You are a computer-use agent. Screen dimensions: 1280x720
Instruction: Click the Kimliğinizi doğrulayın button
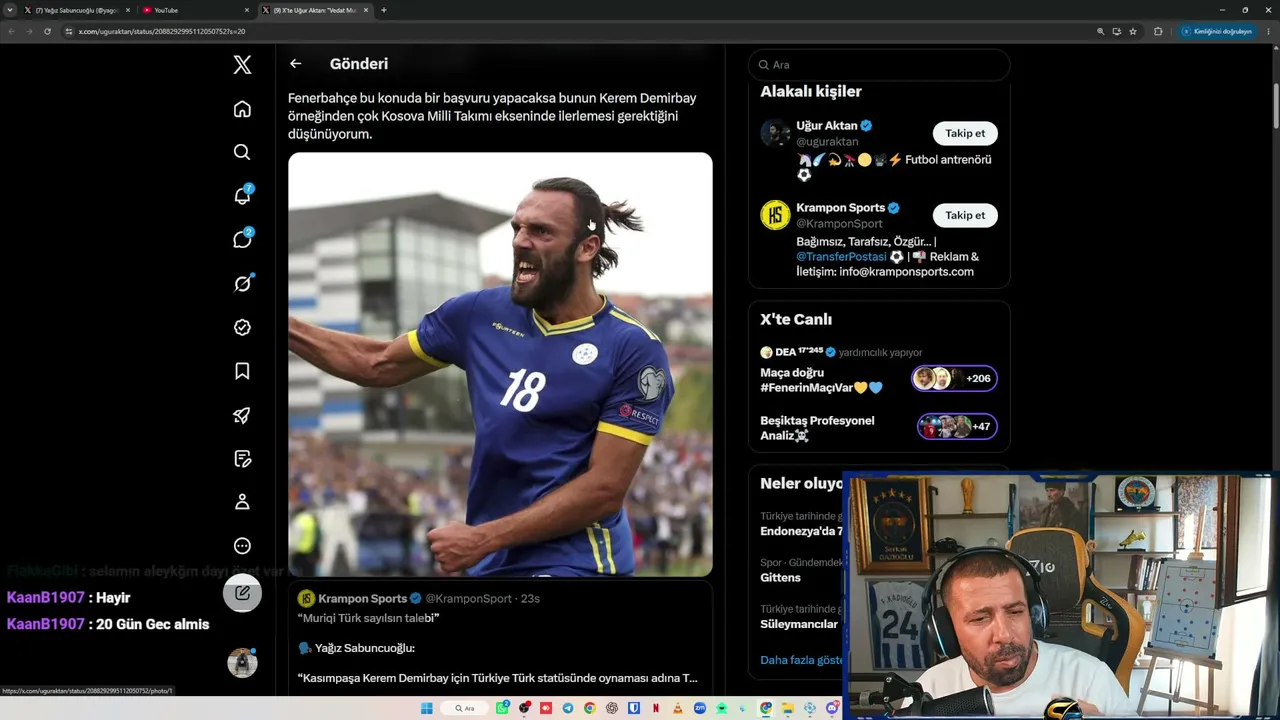tap(1217, 31)
